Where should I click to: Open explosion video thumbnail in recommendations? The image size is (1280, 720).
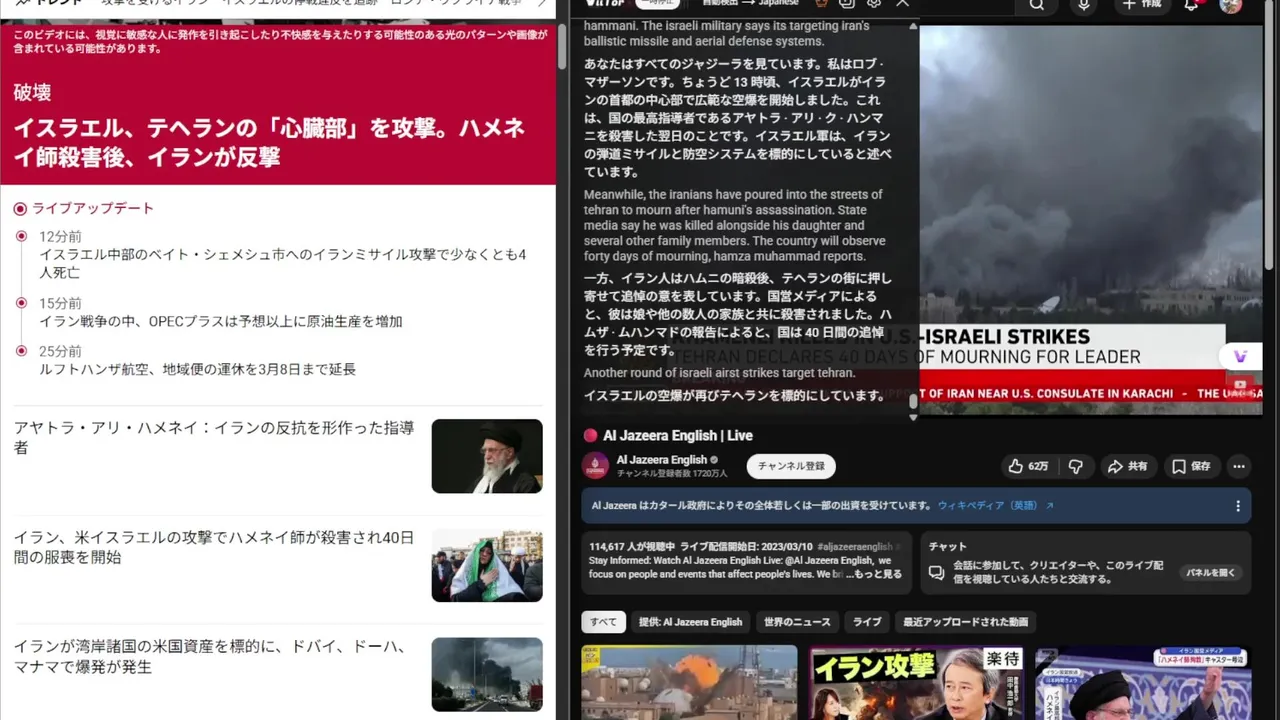coord(690,683)
